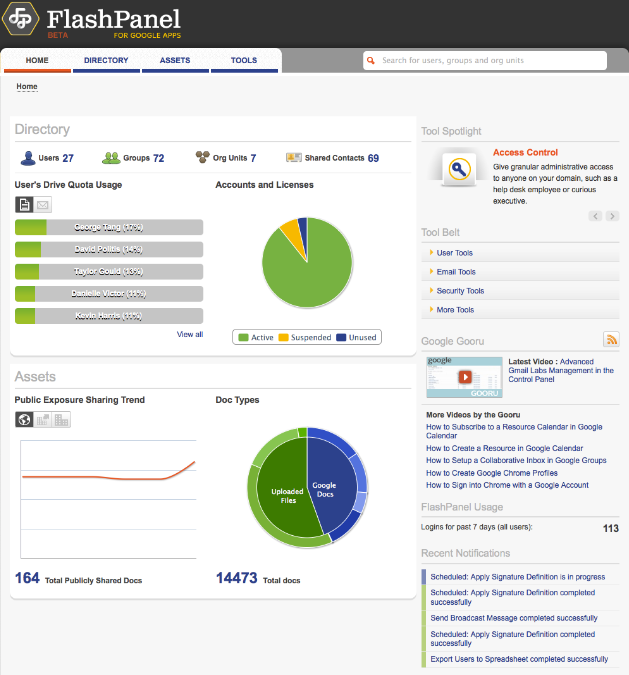Click the Active legend swatch
629x675 pixels.
click(243, 337)
